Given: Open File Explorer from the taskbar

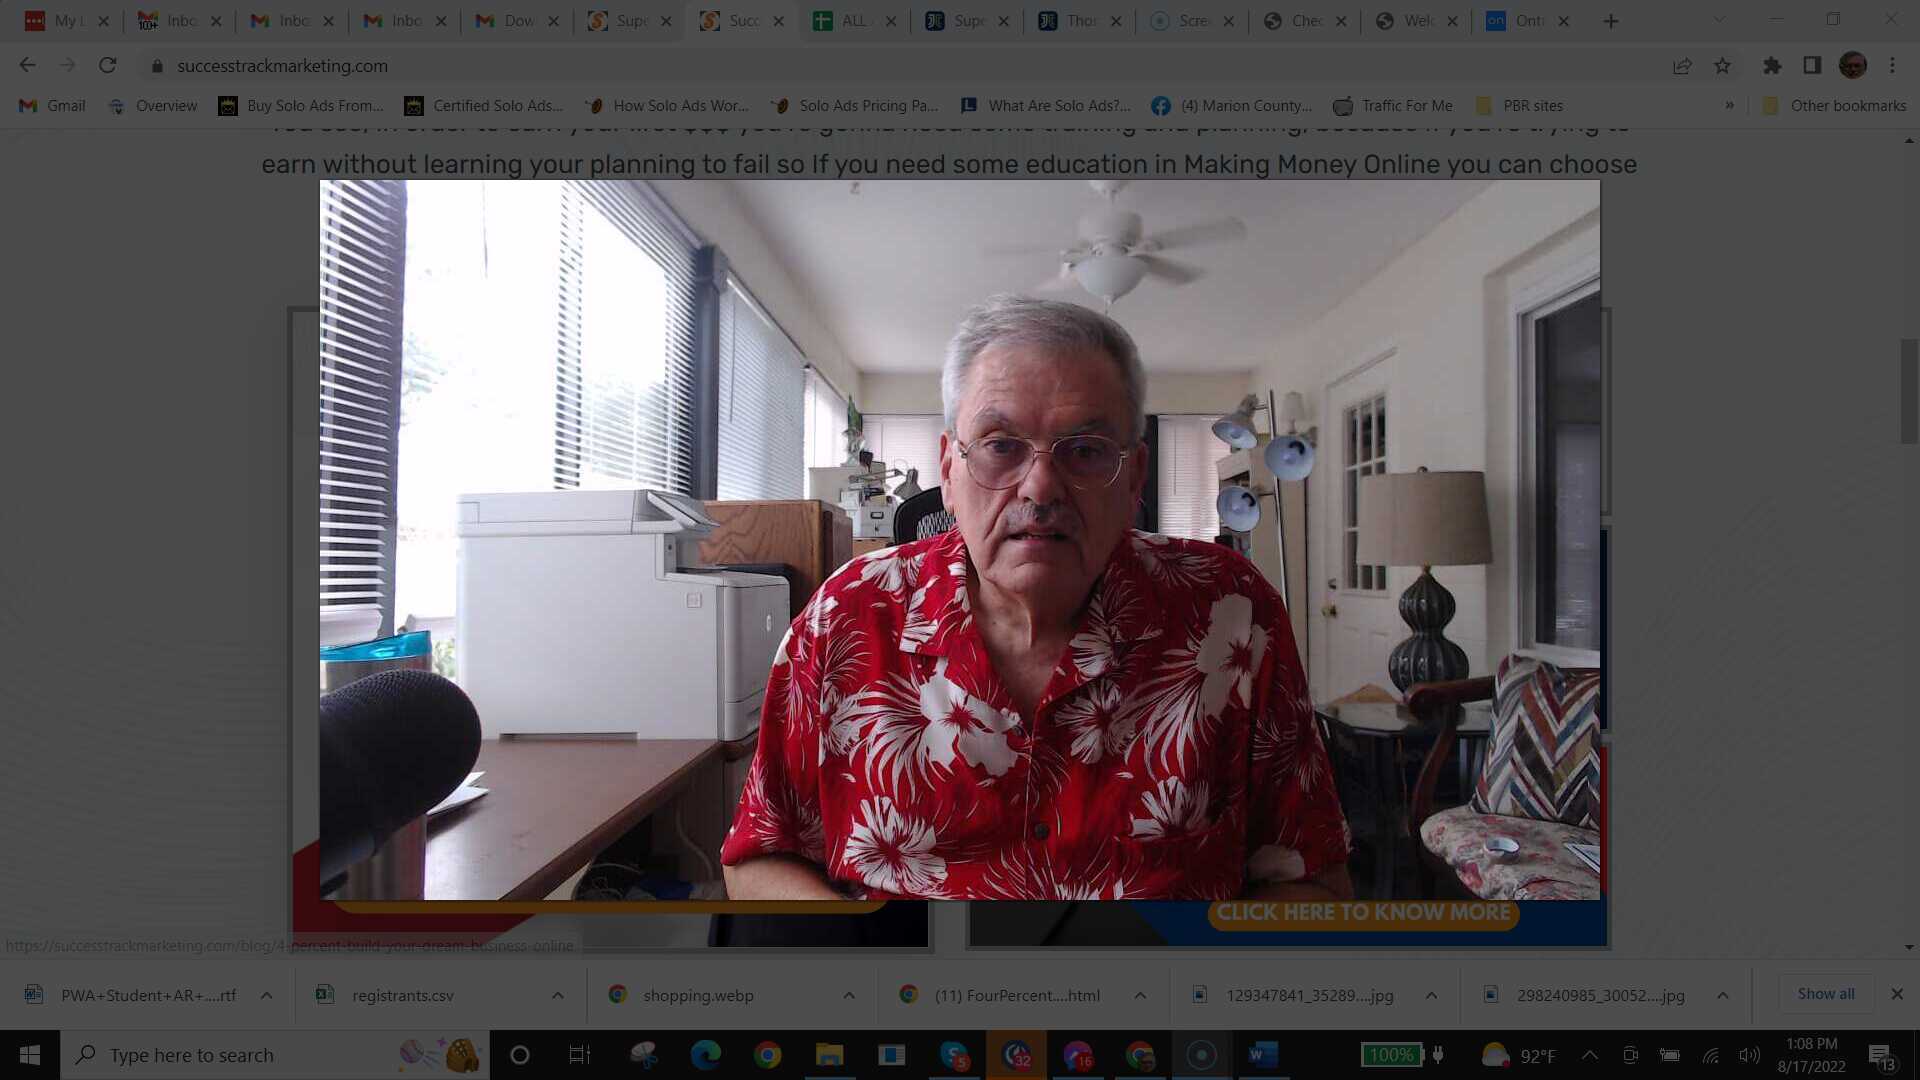Looking at the screenshot, I should coord(830,1054).
